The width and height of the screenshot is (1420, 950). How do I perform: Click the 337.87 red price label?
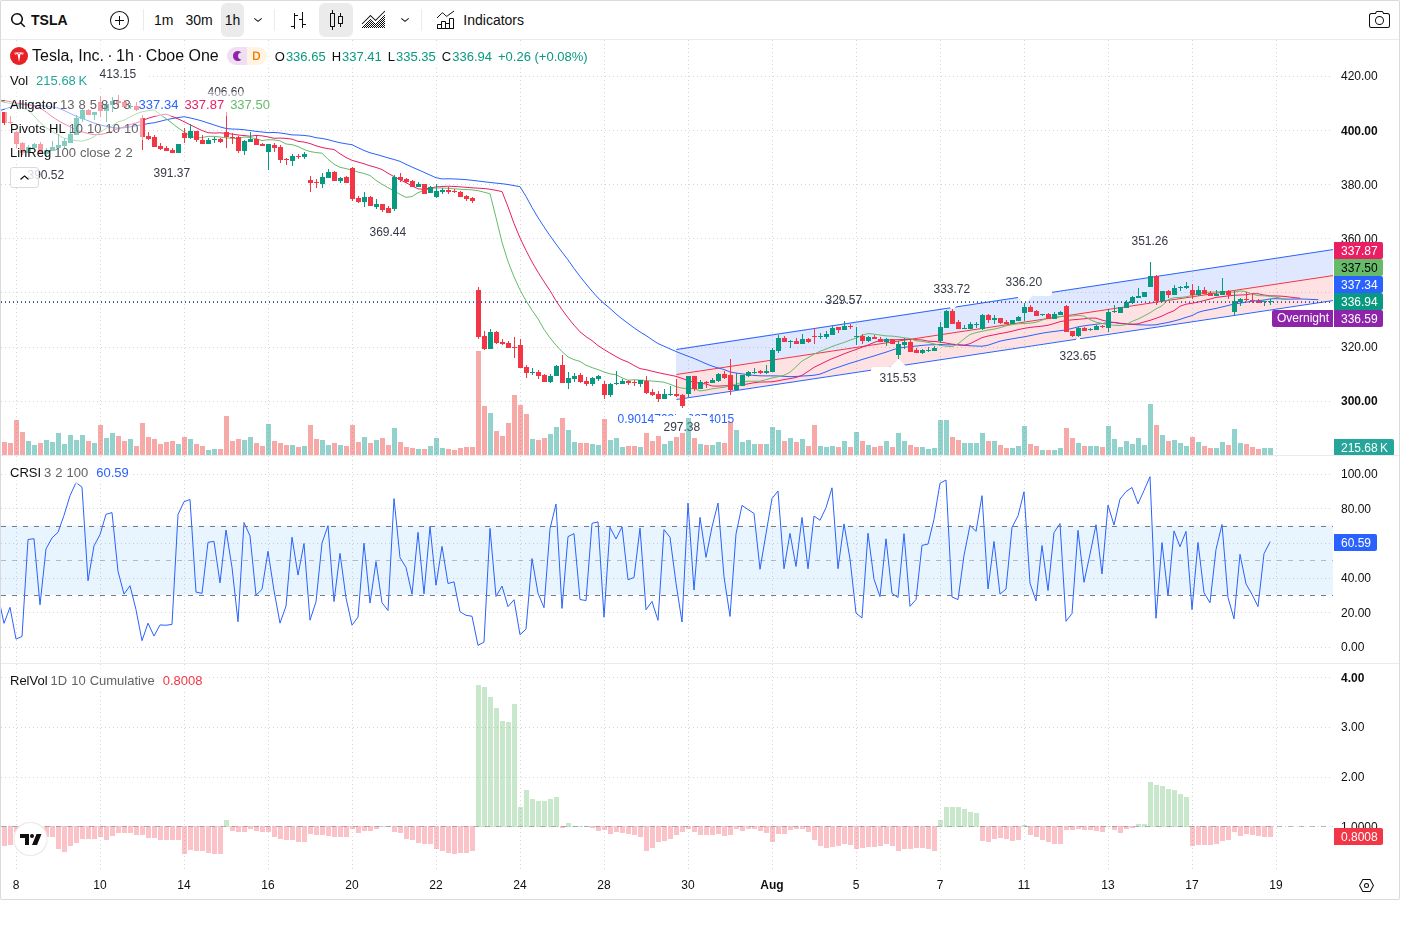click(x=1359, y=251)
